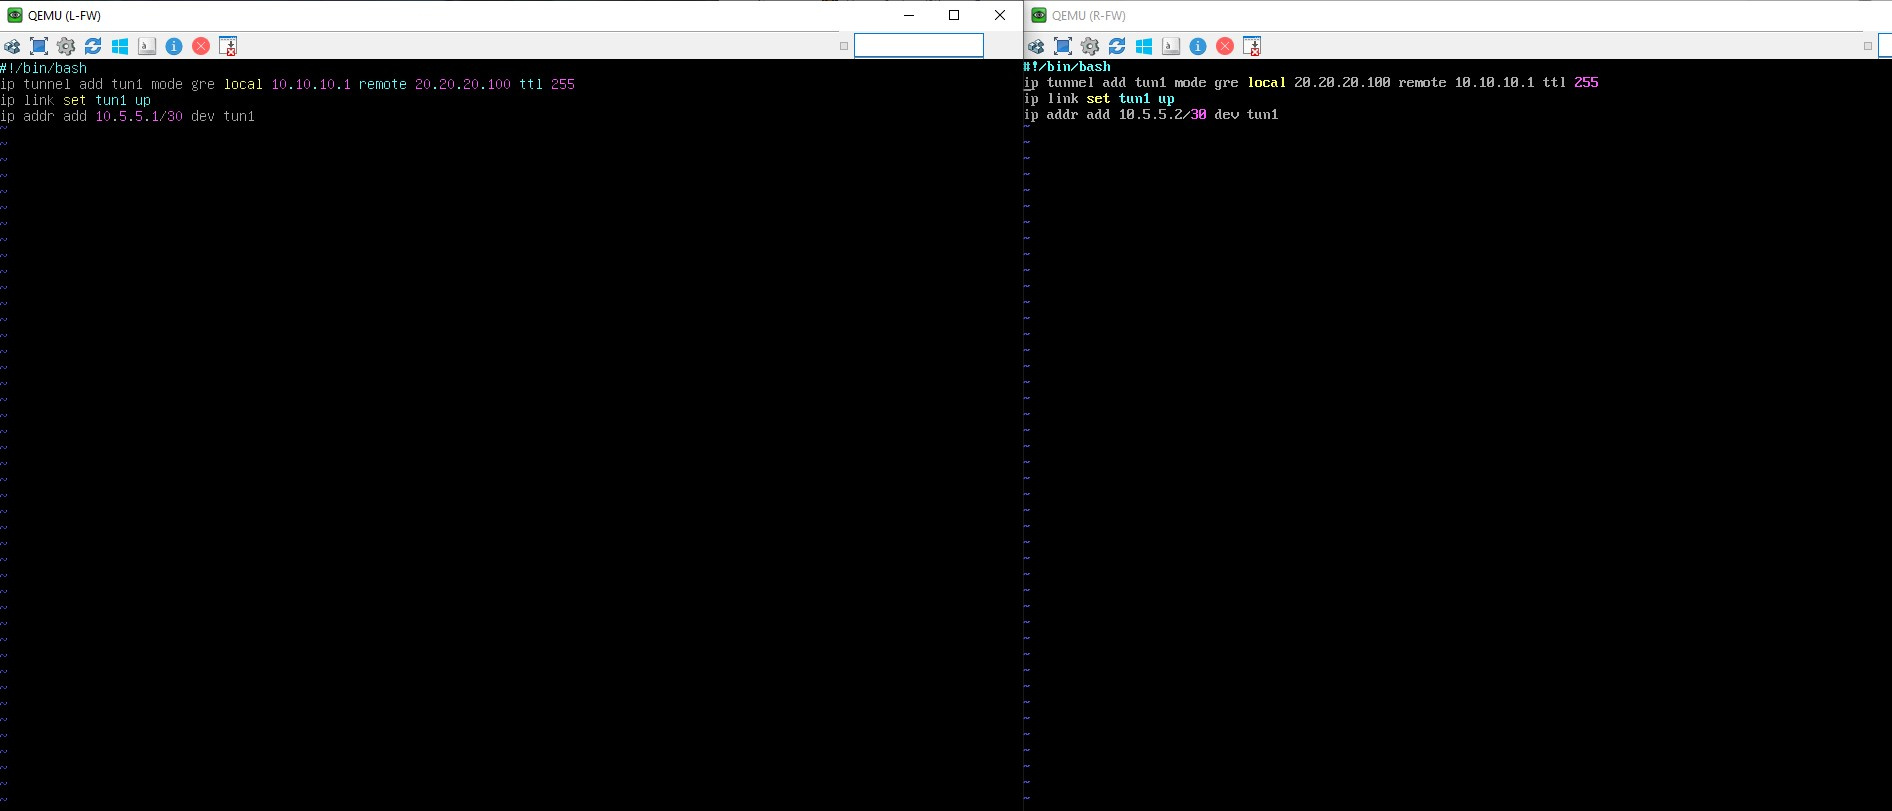Close the QEMU (L-FW) window
This screenshot has height=811, width=1892.
coord(1000,15)
